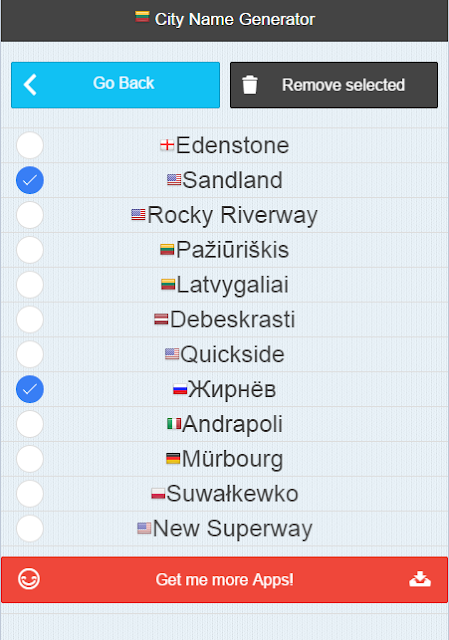Click the English flag beside Edenstone

pyautogui.click(x=167, y=145)
